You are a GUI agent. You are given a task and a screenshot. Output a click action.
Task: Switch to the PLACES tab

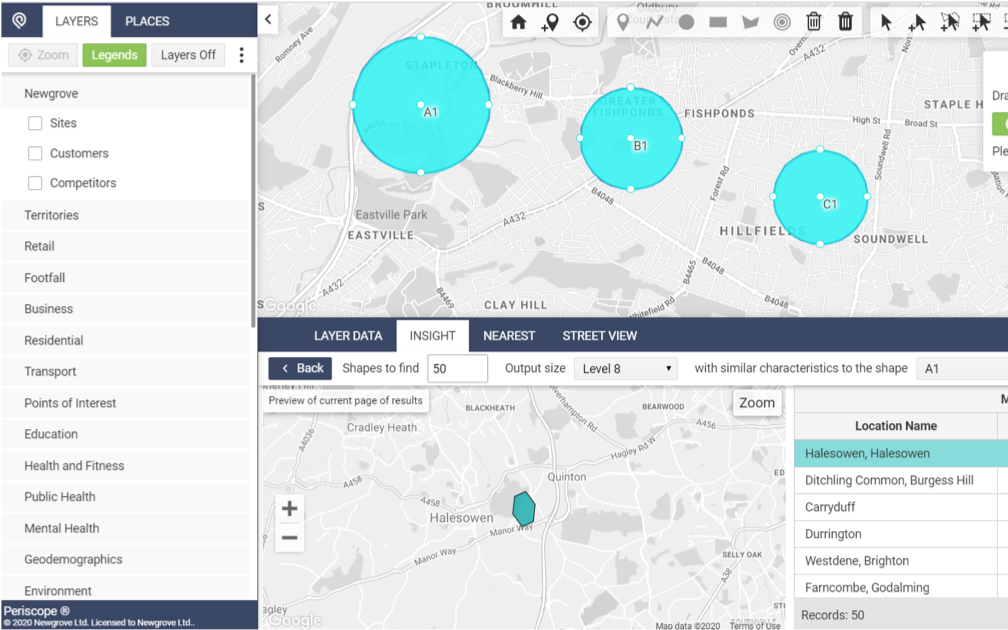click(x=147, y=21)
